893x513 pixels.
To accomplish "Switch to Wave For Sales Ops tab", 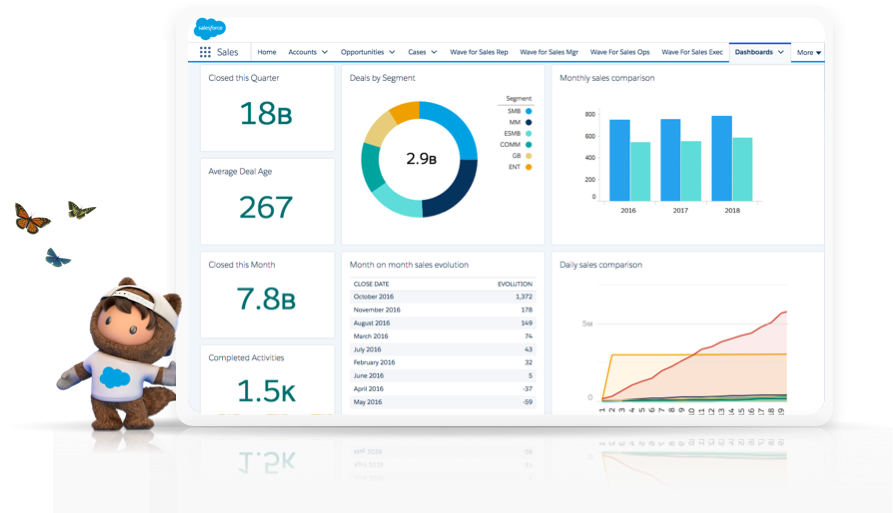I will (620, 52).
